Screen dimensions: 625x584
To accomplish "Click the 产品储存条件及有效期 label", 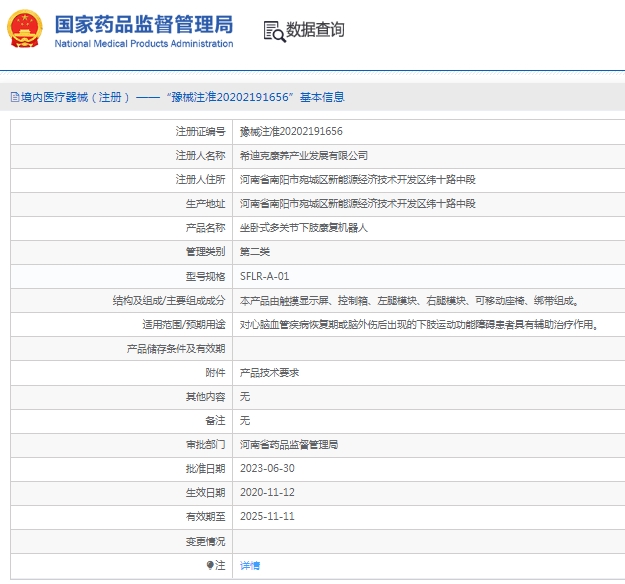I will pyautogui.click(x=176, y=349).
